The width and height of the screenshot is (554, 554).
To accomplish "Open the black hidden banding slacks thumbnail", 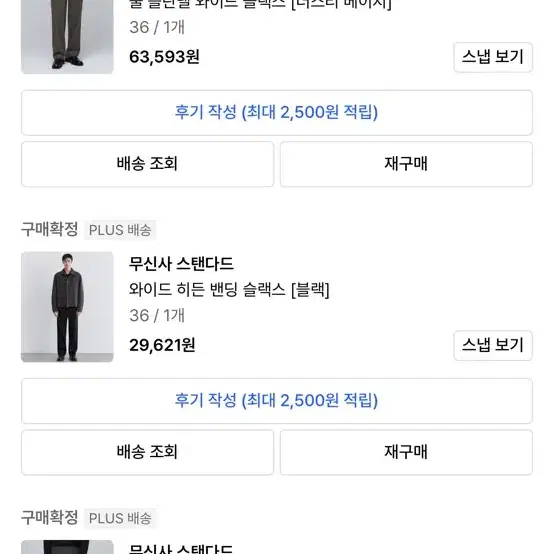I will pyautogui.click(x=67, y=307).
